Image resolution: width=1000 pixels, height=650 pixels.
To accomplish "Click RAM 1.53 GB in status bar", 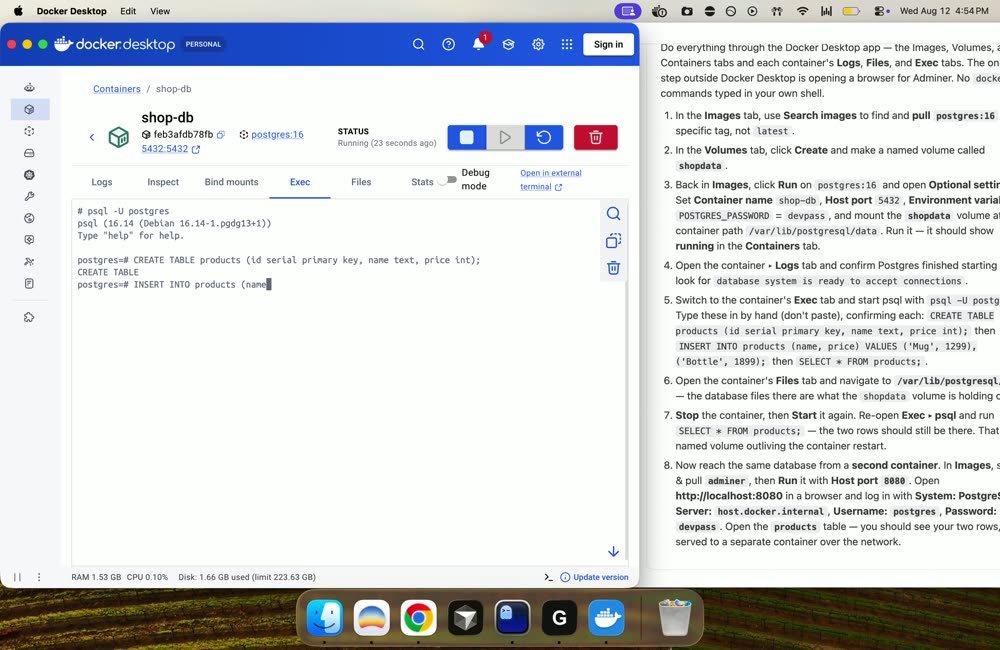I will [96, 577].
